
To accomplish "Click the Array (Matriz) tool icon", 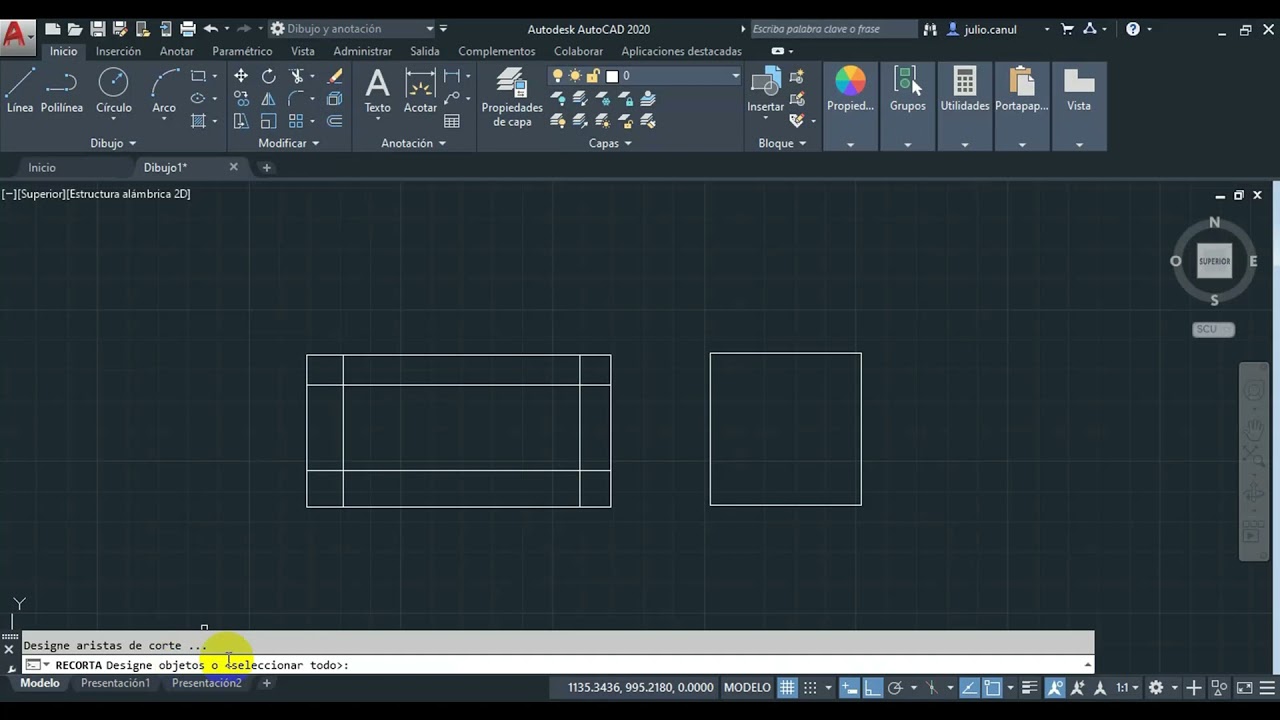I will (296, 121).
